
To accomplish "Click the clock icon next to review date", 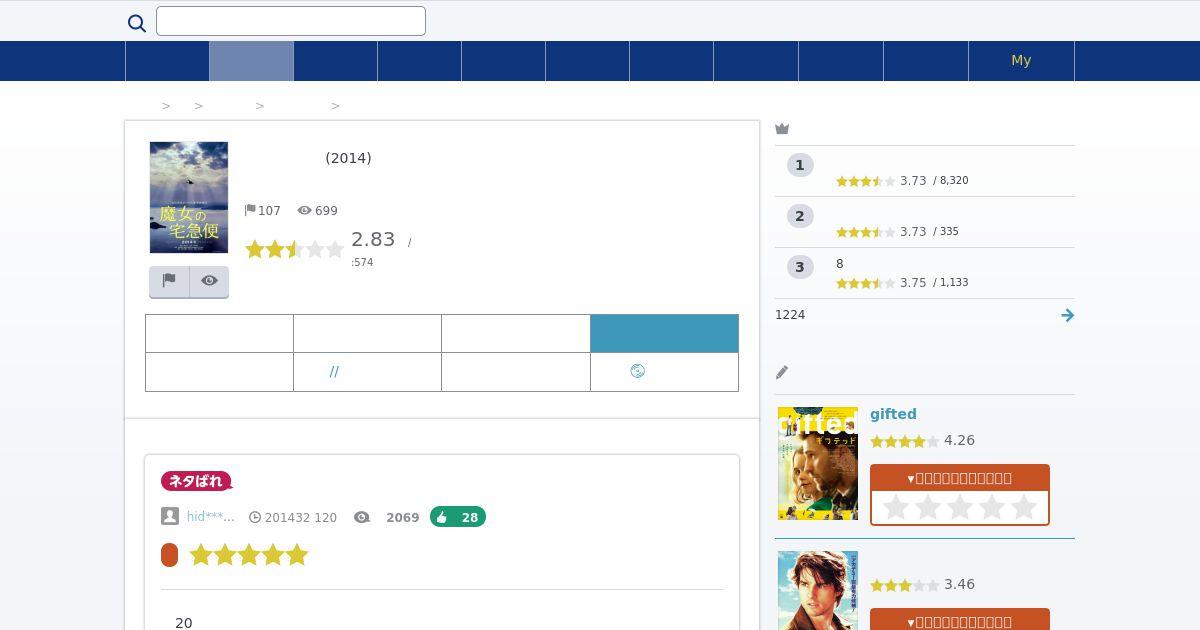I will click(255, 517).
